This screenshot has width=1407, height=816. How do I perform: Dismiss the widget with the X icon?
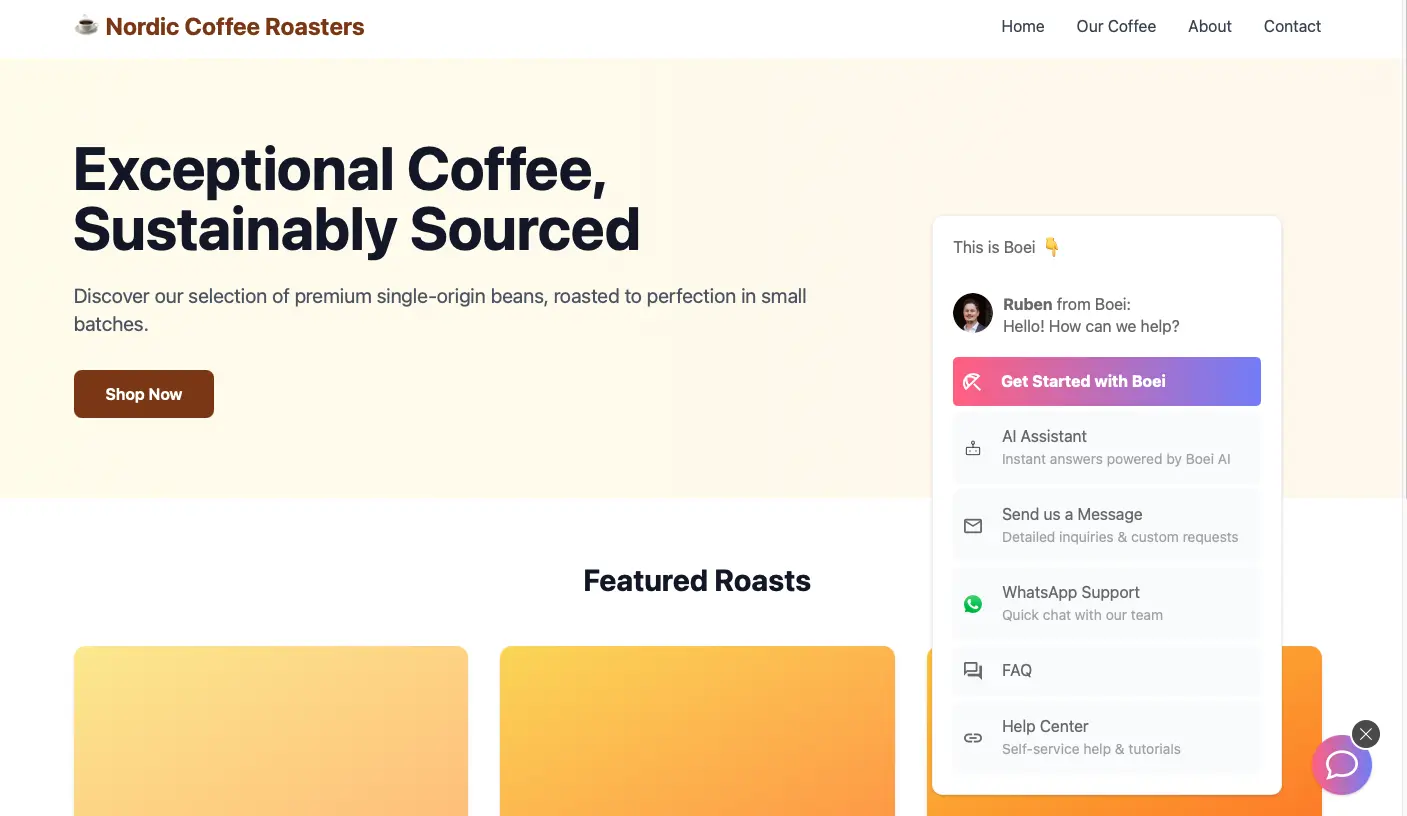(1365, 734)
